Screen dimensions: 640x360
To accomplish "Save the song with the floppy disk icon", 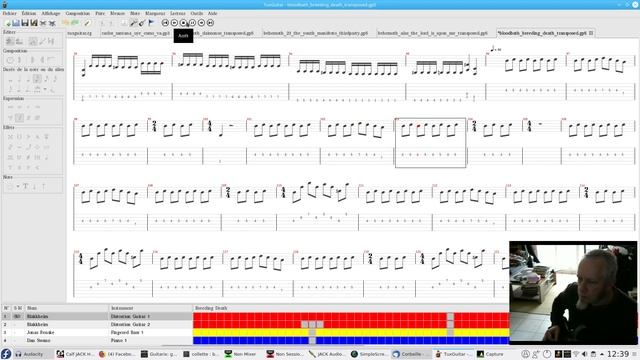I will 25,23.
